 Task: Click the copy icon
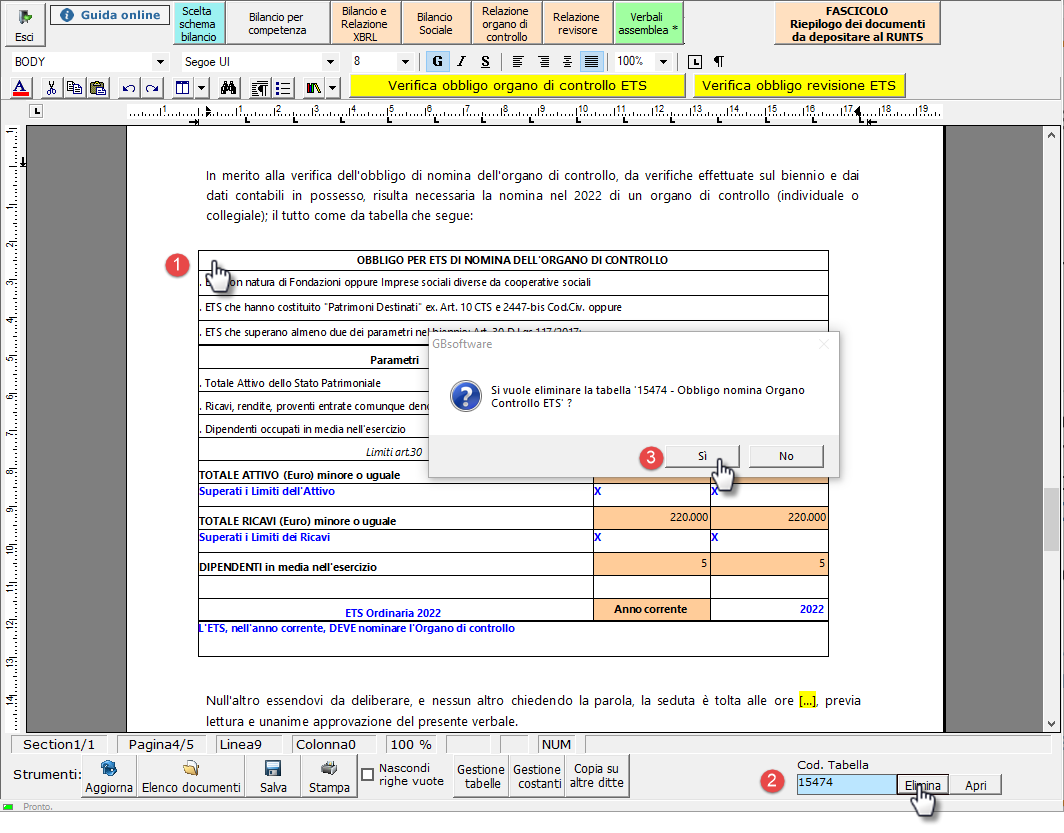point(75,88)
